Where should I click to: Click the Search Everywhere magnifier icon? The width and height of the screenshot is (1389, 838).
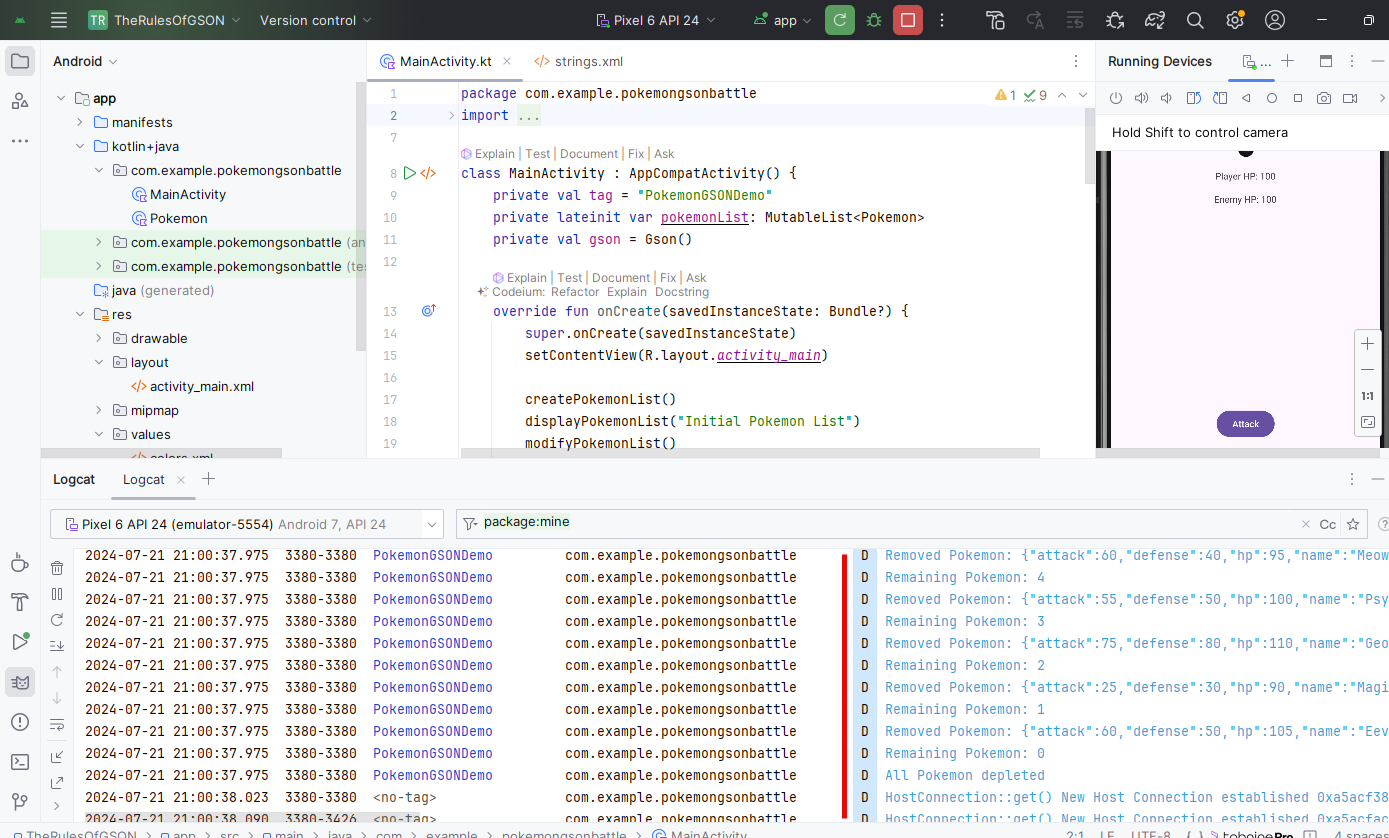pyautogui.click(x=1195, y=20)
